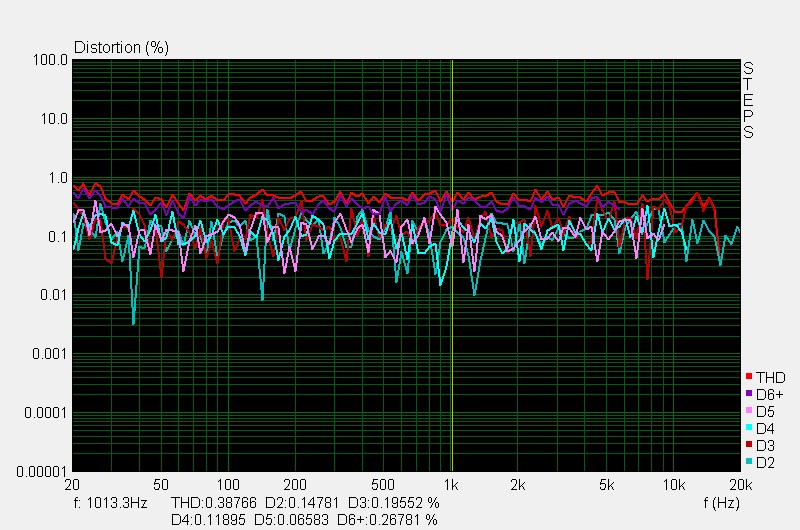This screenshot has height=530, width=800.
Task: Click the 5k x-axis tick label
Action: pos(607,485)
